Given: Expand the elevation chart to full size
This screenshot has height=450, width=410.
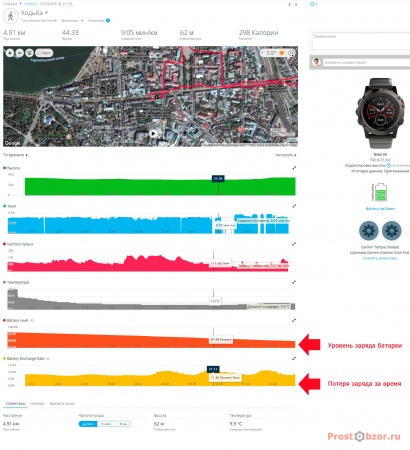Looking at the screenshot, I should (294, 168).
